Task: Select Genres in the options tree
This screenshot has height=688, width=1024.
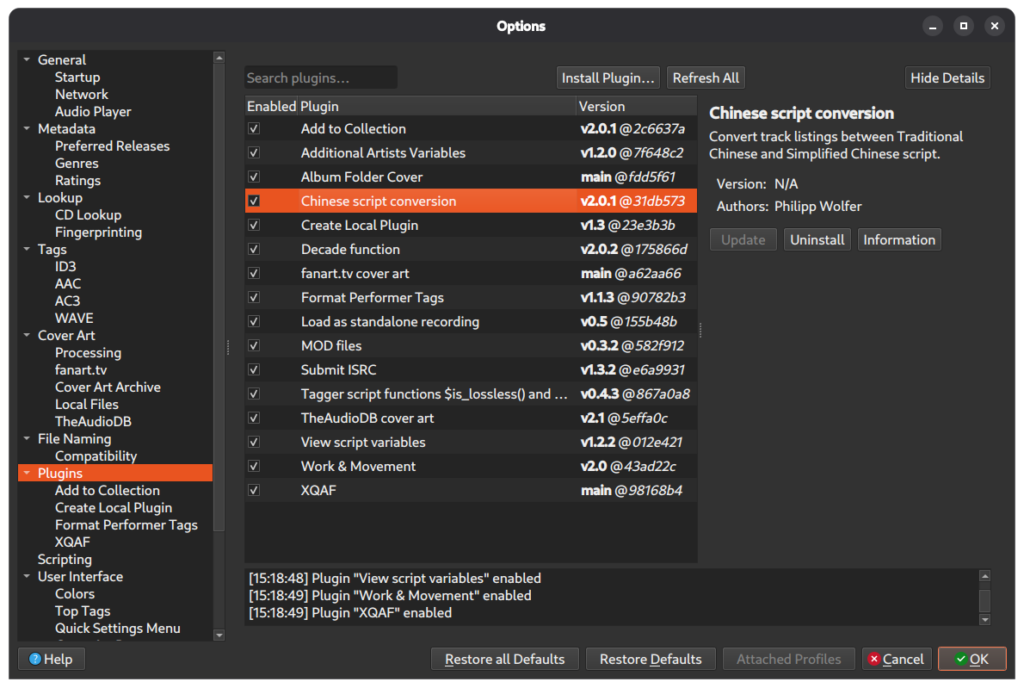Action: (76, 163)
